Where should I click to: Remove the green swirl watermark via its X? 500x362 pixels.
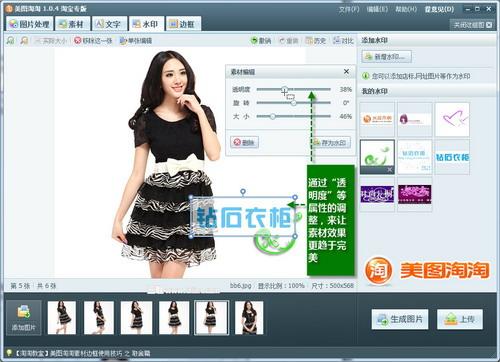[389, 170]
